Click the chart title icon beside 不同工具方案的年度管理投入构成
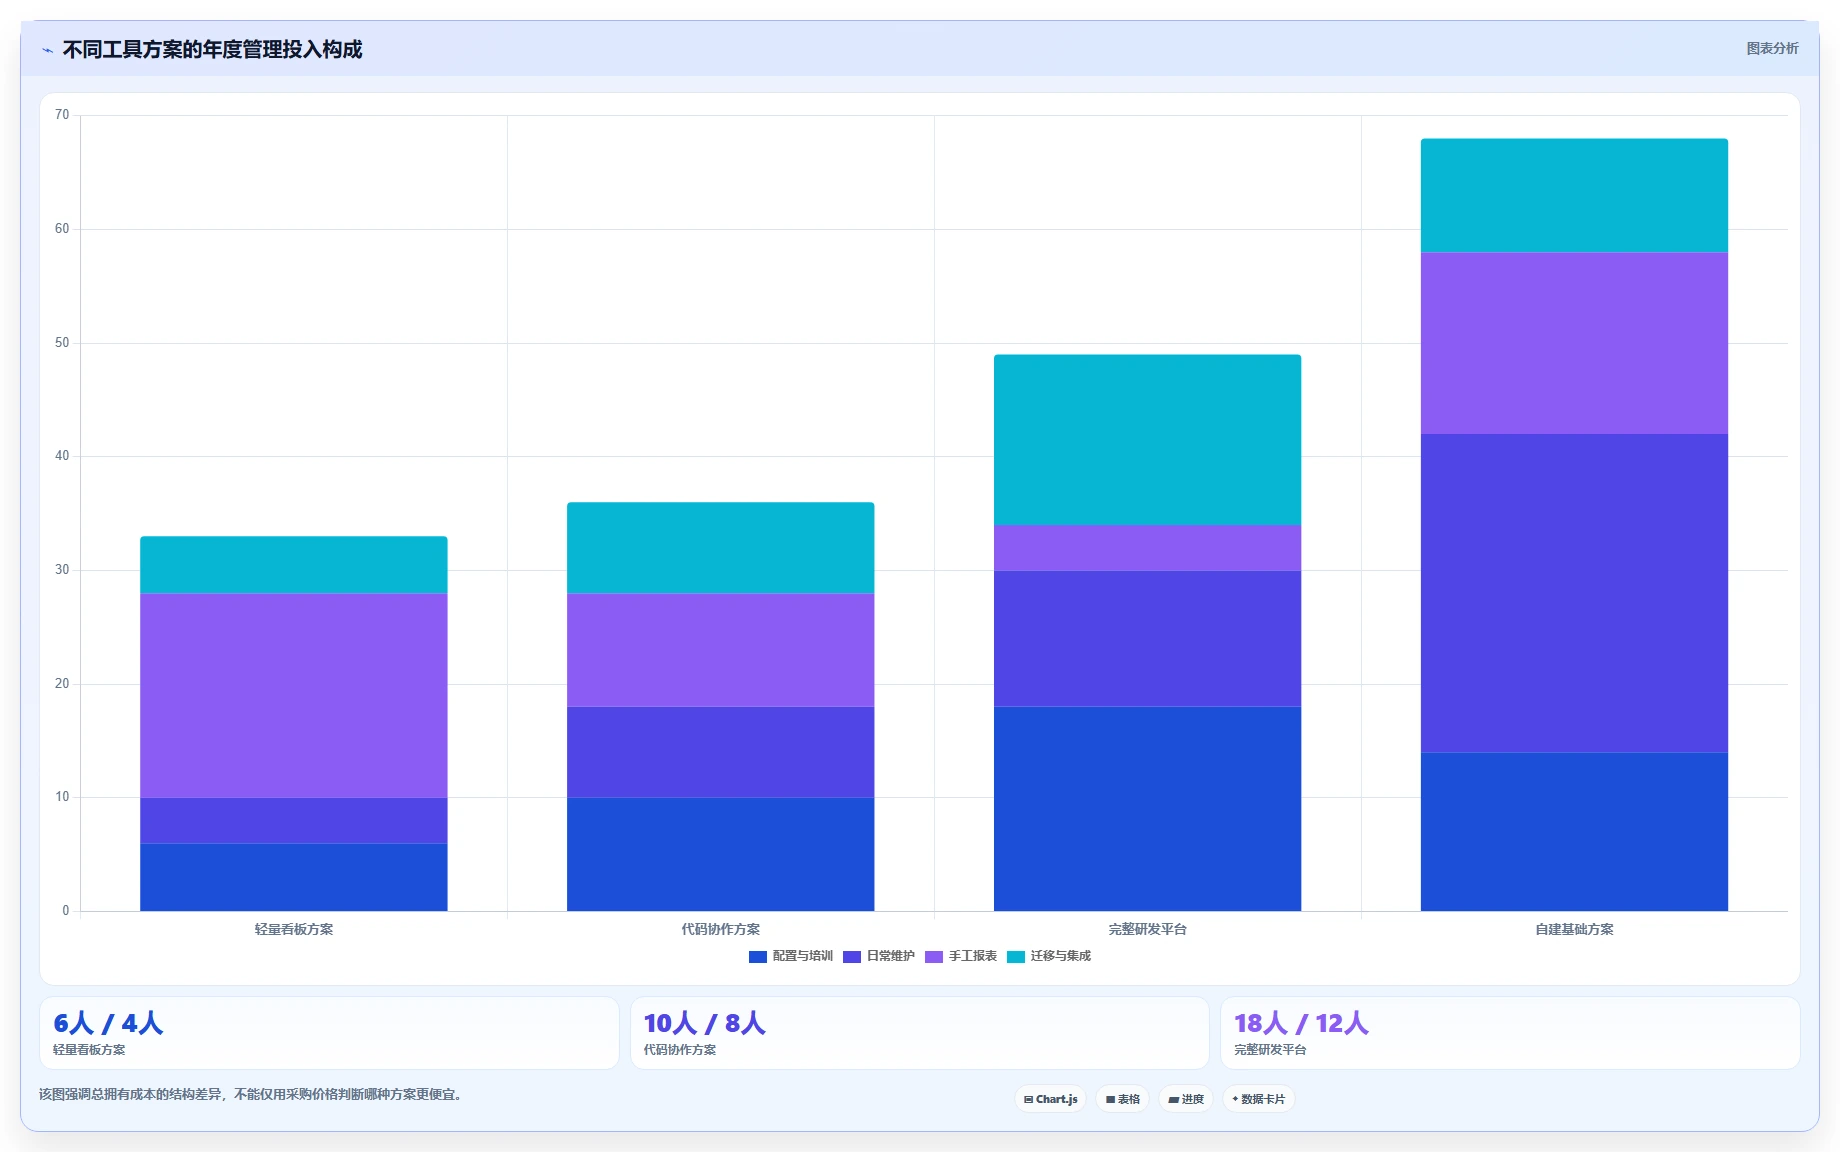1840x1152 pixels. point(47,50)
